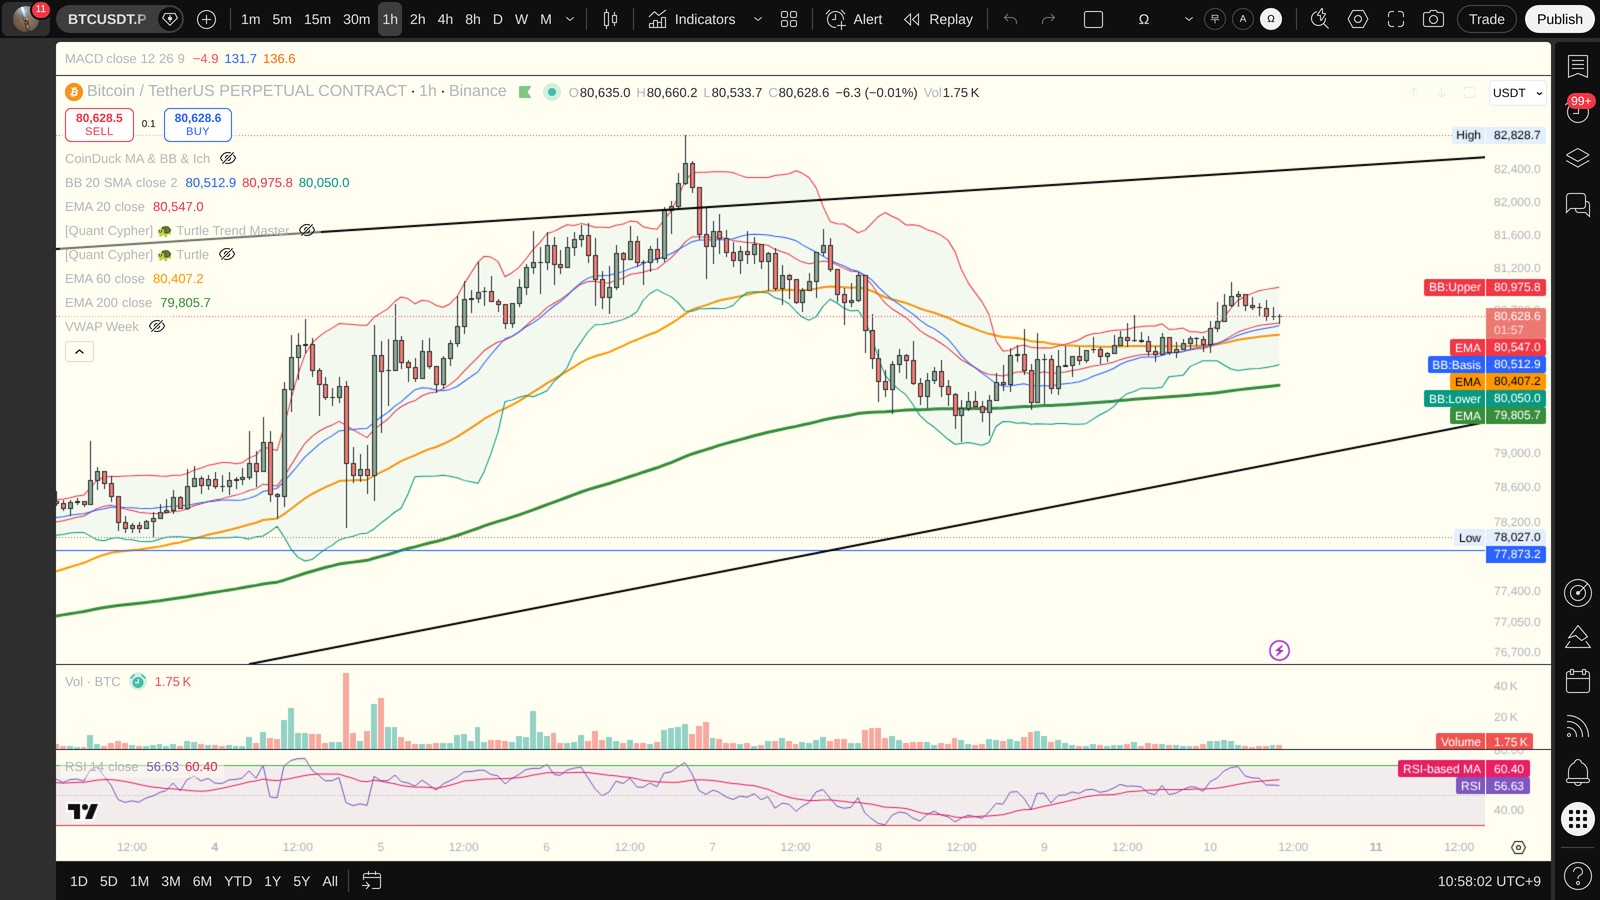Open the watchlist panel icon
The image size is (1600, 900).
(x=1578, y=67)
